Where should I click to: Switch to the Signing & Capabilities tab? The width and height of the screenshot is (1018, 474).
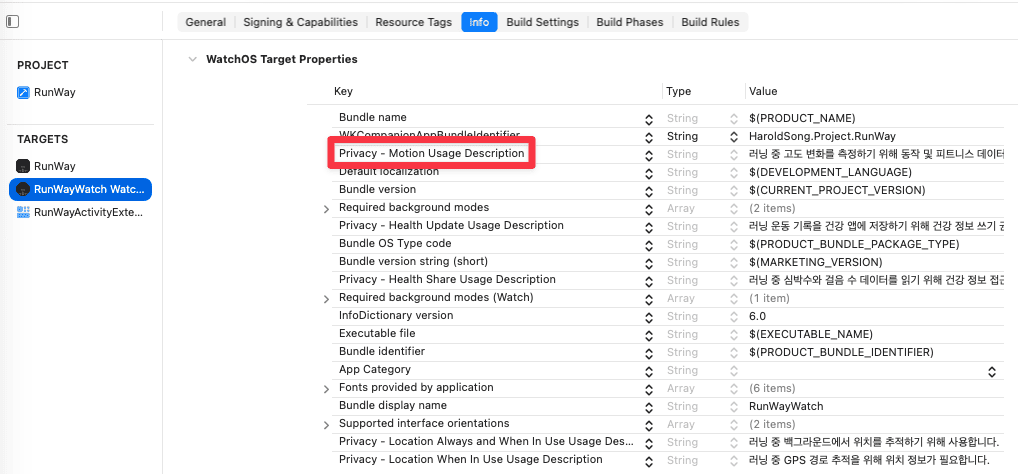coord(301,22)
